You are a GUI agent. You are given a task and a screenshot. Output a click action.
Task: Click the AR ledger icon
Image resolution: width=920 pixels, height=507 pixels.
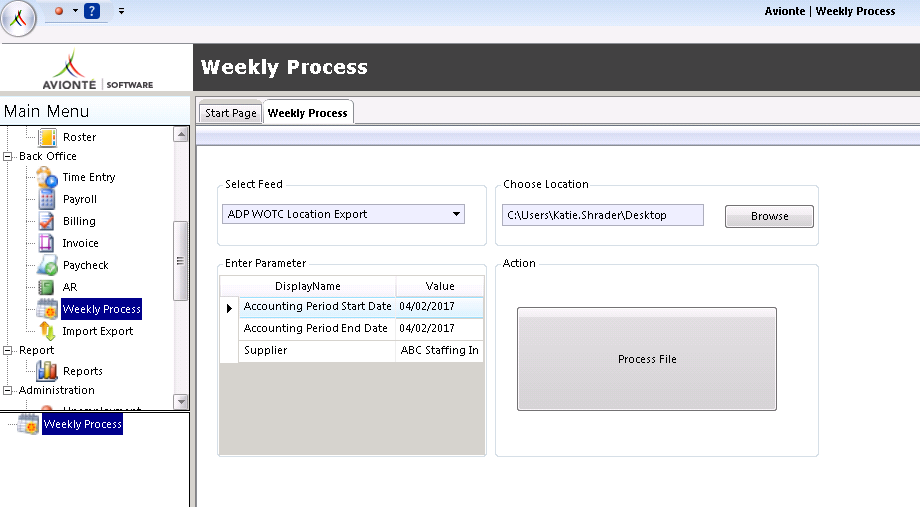coord(46,287)
